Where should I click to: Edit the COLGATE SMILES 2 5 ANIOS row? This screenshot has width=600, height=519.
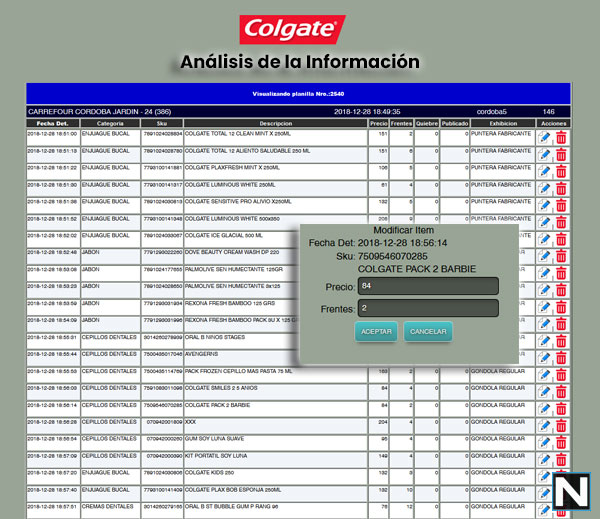pos(544,392)
